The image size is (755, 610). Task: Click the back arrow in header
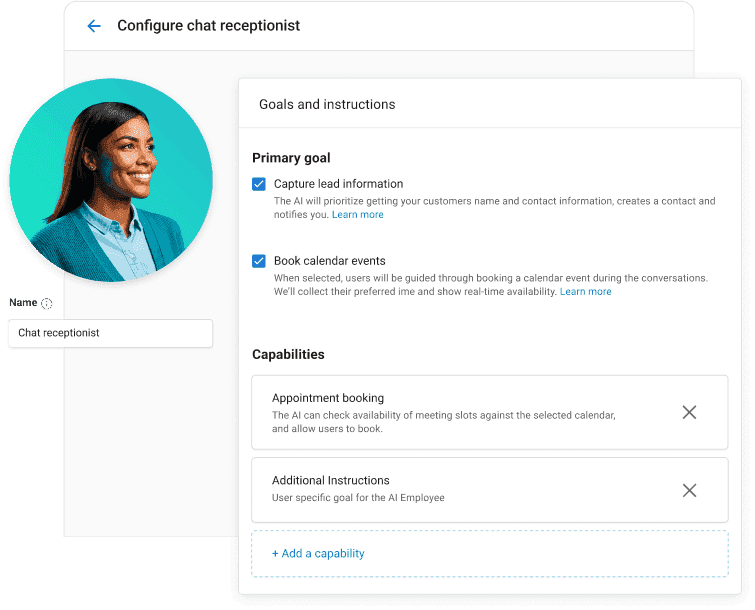click(x=94, y=26)
